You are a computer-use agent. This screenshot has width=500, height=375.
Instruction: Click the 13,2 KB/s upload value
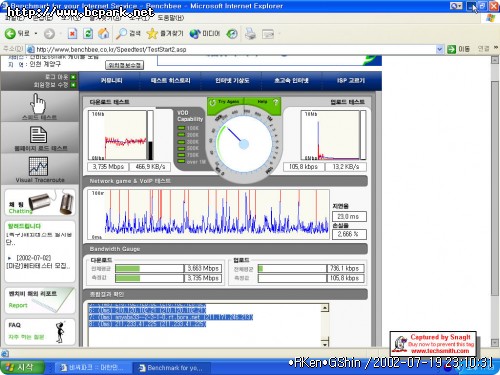(x=345, y=167)
